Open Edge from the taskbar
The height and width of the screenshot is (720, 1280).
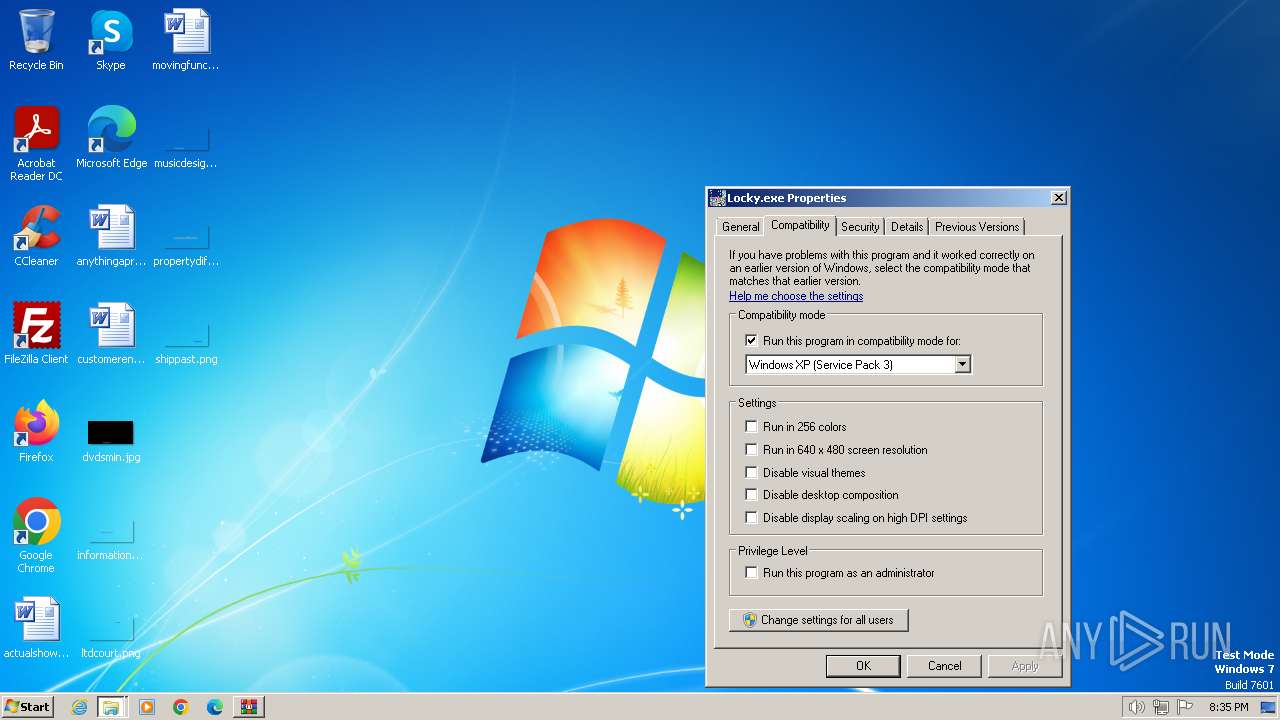pos(215,707)
